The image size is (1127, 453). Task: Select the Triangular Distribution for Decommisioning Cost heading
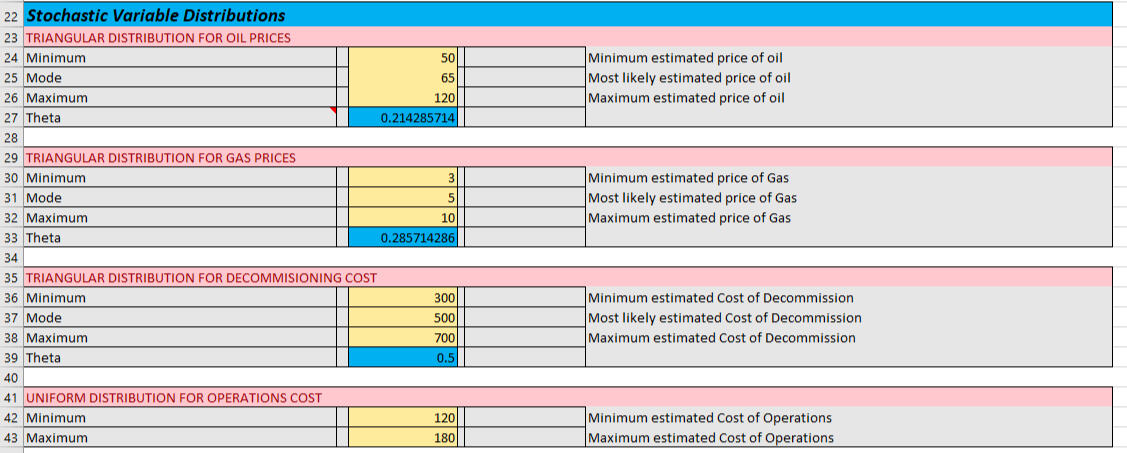tap(200, 278)
